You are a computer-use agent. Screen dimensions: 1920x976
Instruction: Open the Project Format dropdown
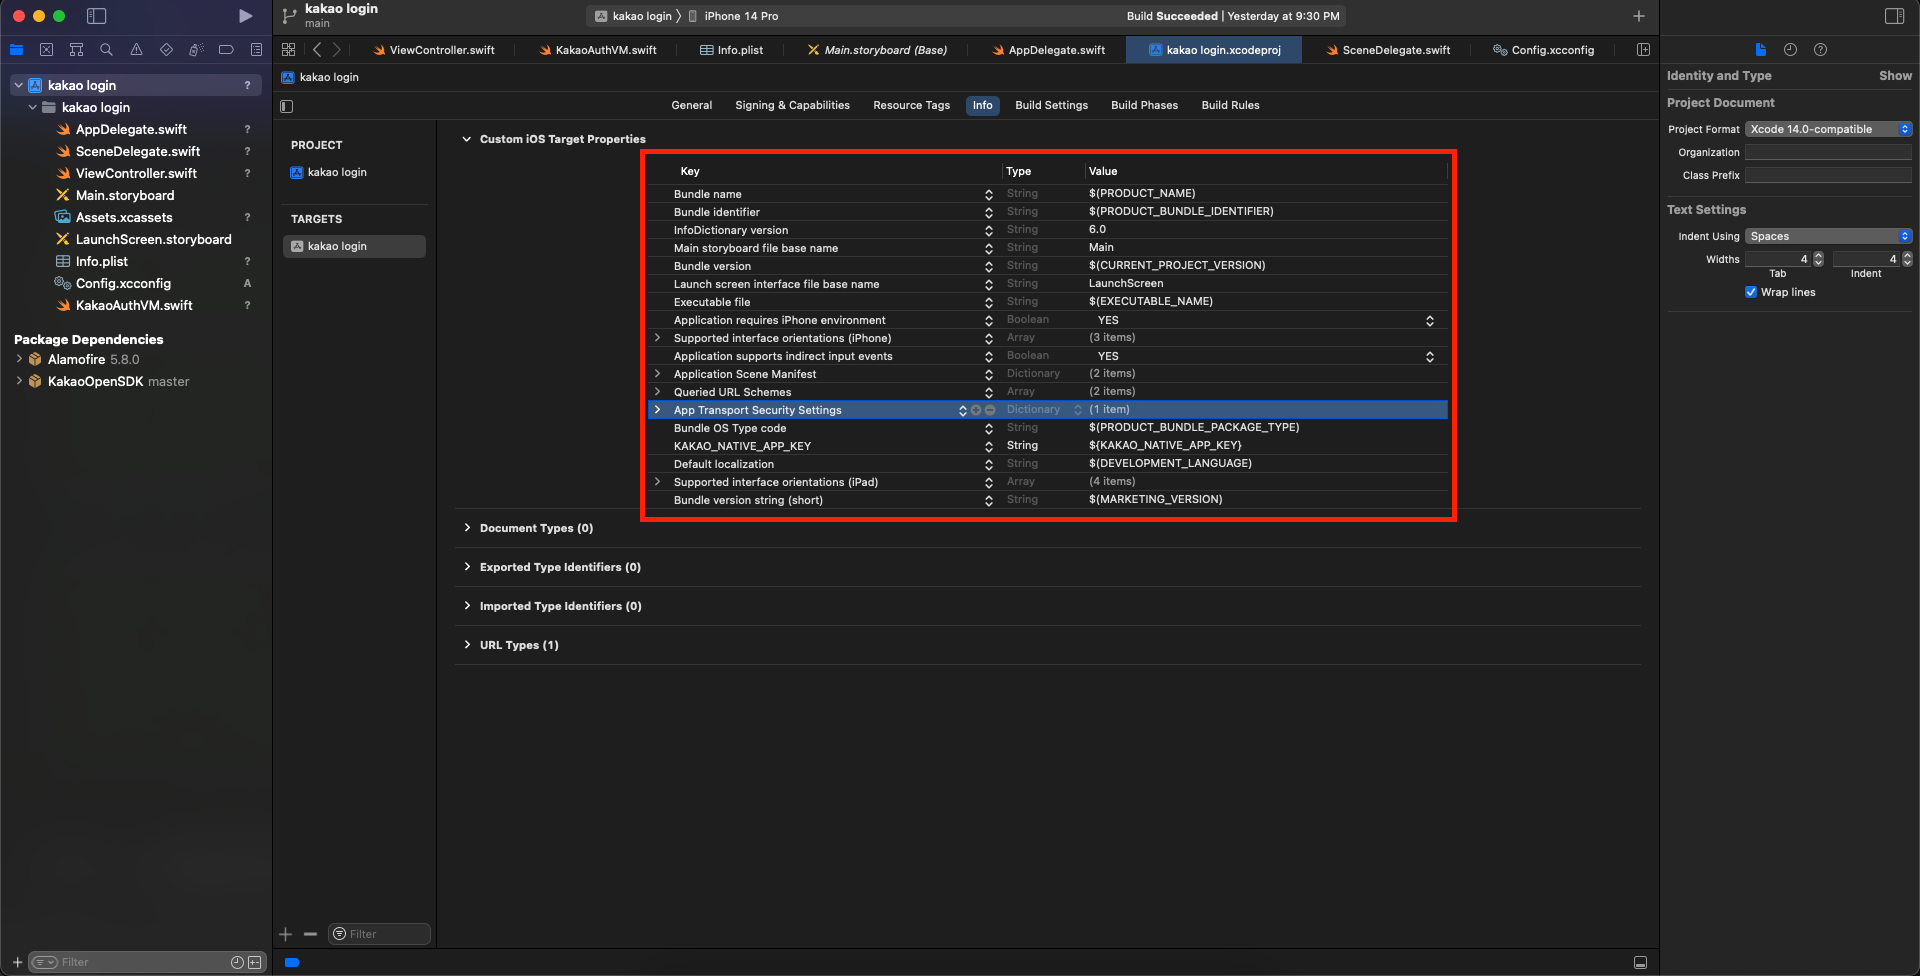coord(1828,129)
